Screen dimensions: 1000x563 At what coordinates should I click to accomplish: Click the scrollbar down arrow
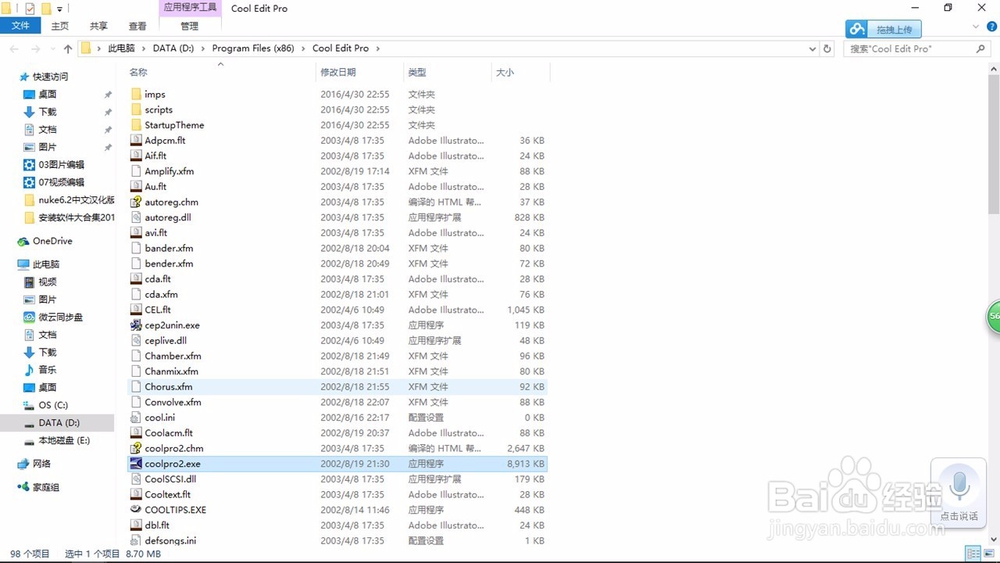[994, 539]
